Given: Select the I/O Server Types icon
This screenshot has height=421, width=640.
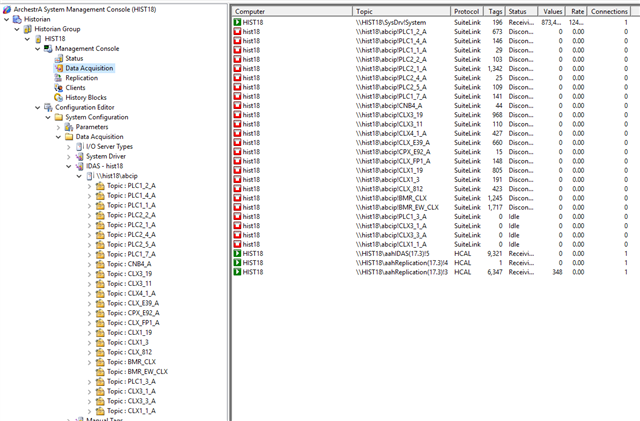Looking at the screenshot, I should (x=80, y=147).
